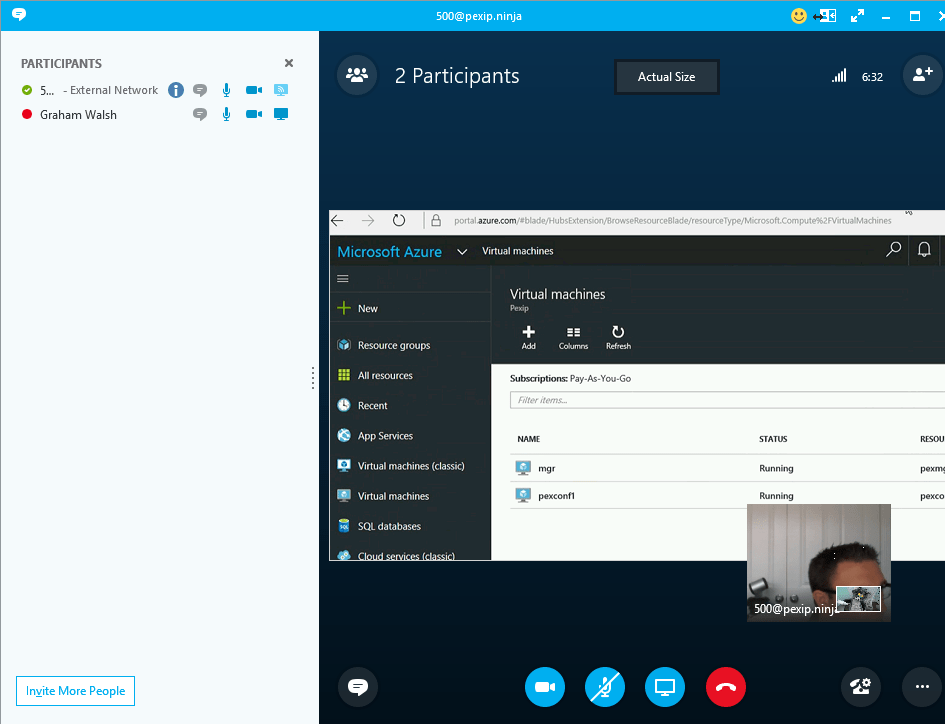The image size is (945, 724).
Task: Click the 2 Participants heading
Action: tap(457, 76)
